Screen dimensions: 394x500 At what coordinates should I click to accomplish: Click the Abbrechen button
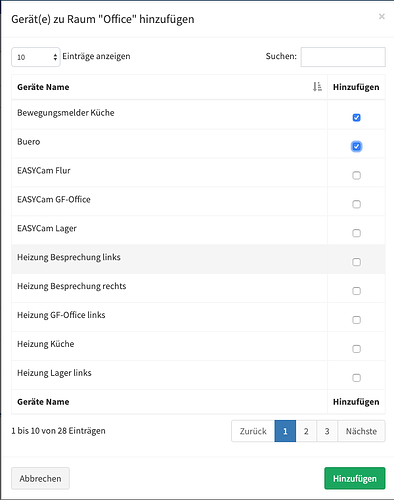(40, 478)
